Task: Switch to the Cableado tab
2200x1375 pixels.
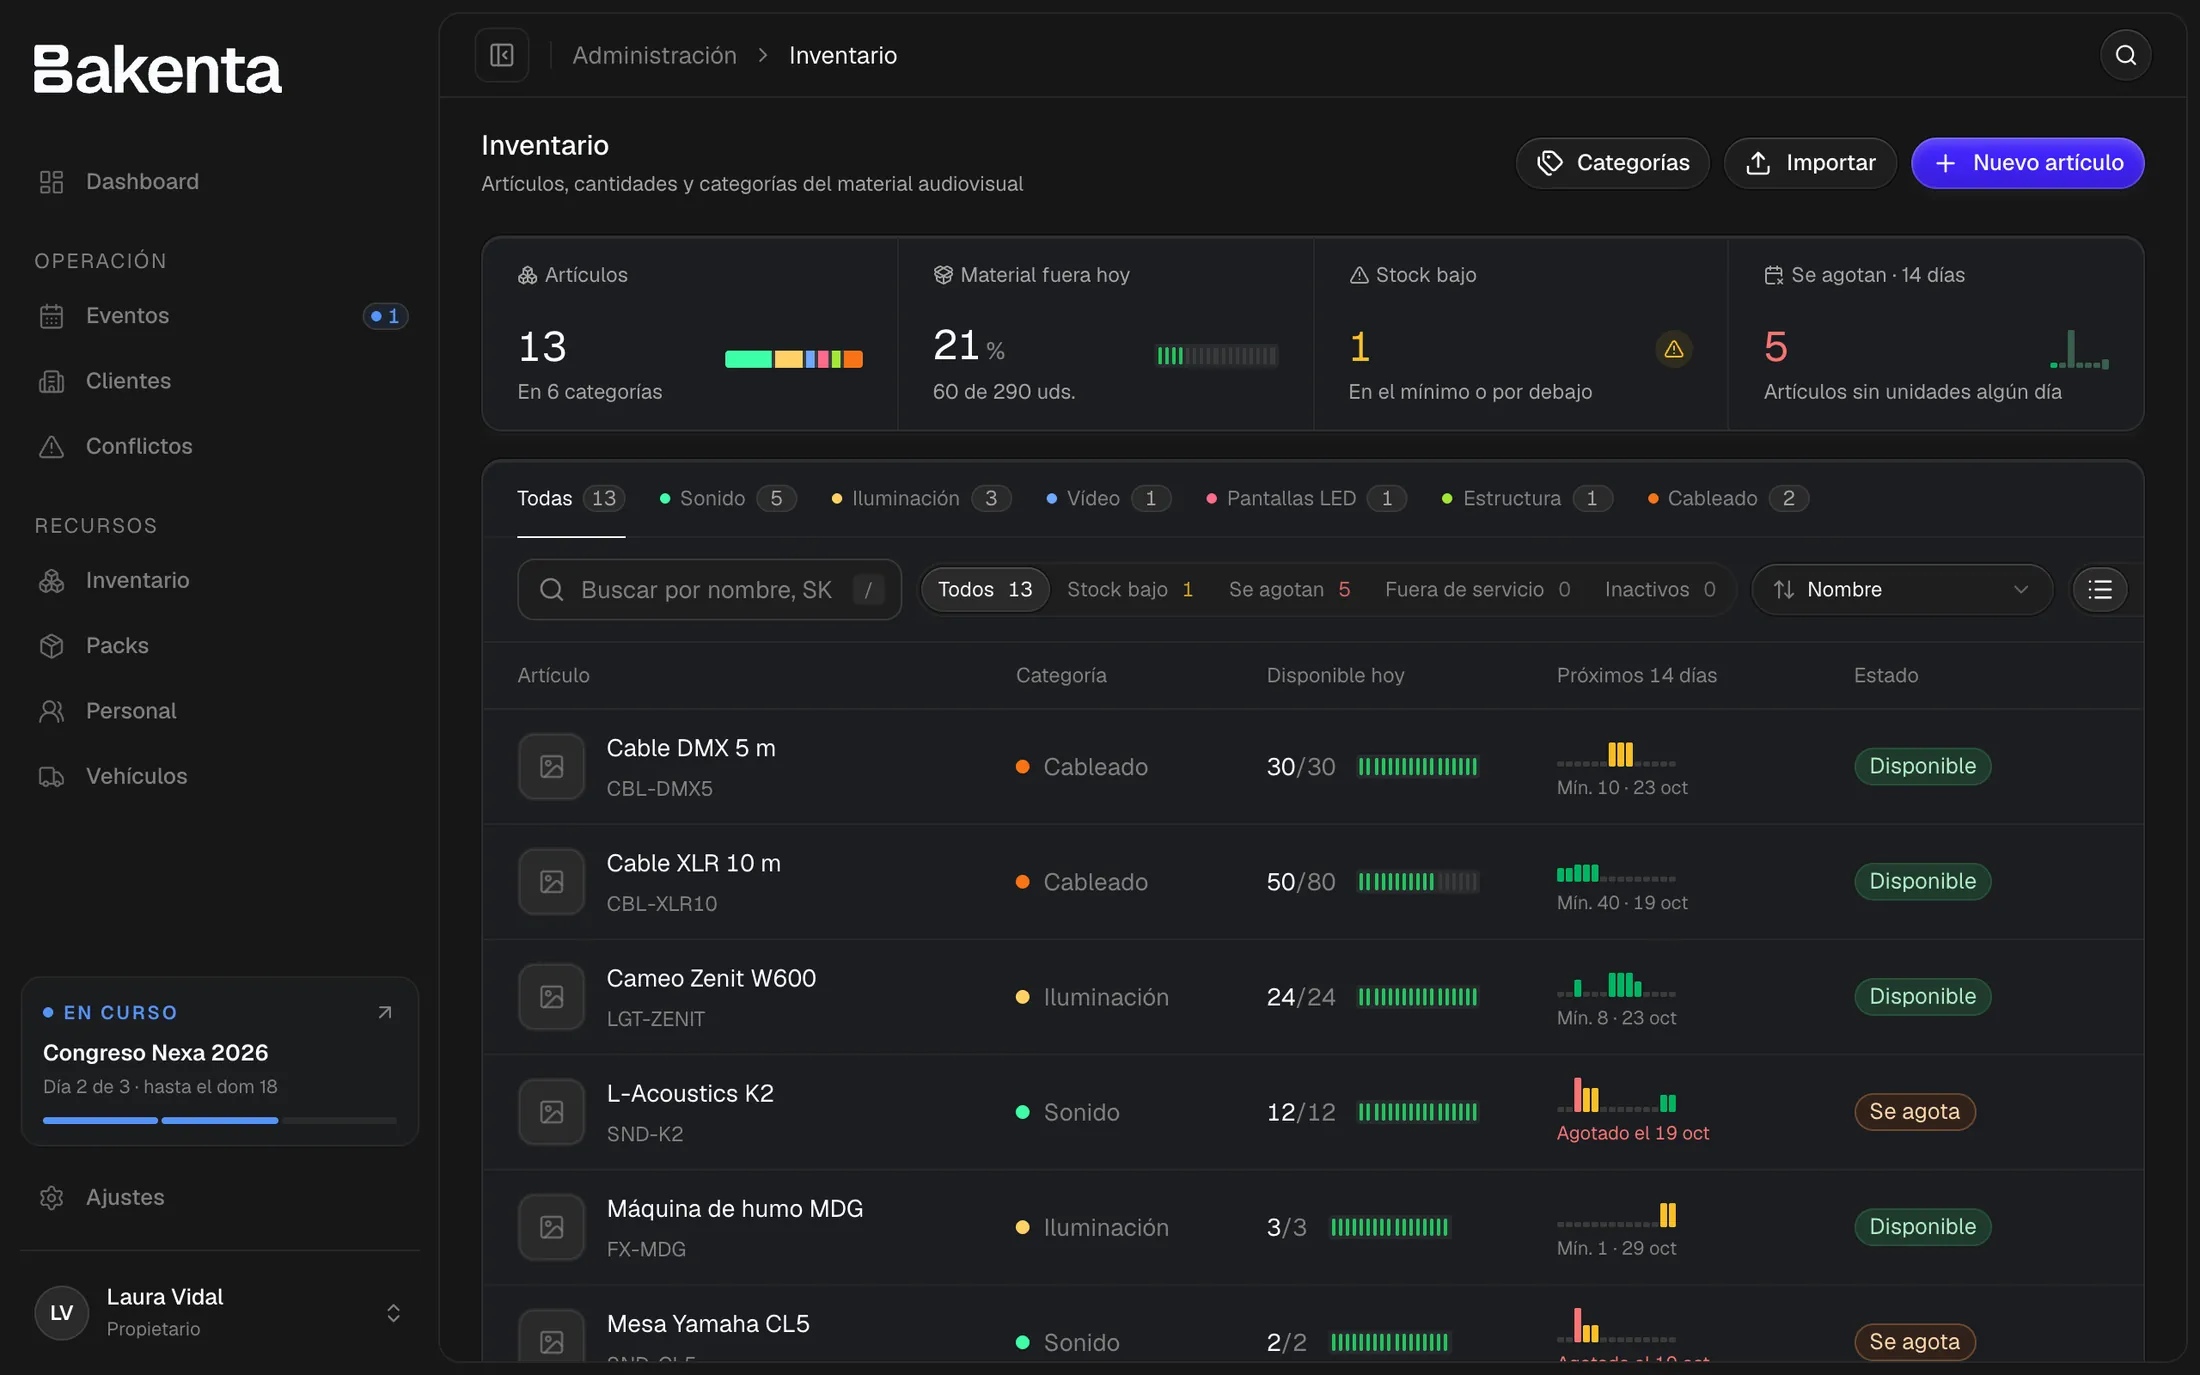Action: 1728,498
